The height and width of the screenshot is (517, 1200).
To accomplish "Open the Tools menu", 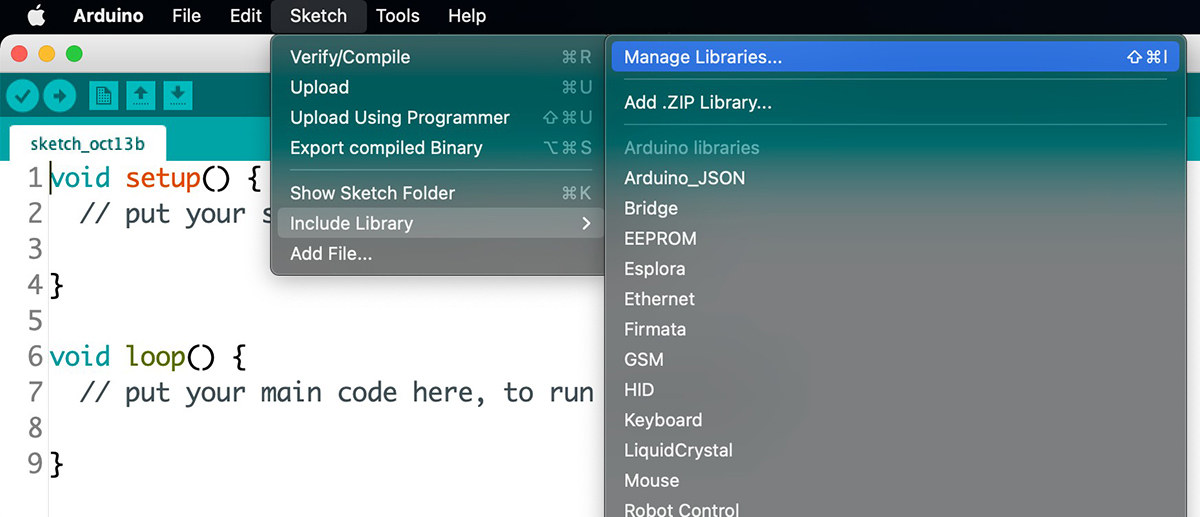I will point(398,16).
